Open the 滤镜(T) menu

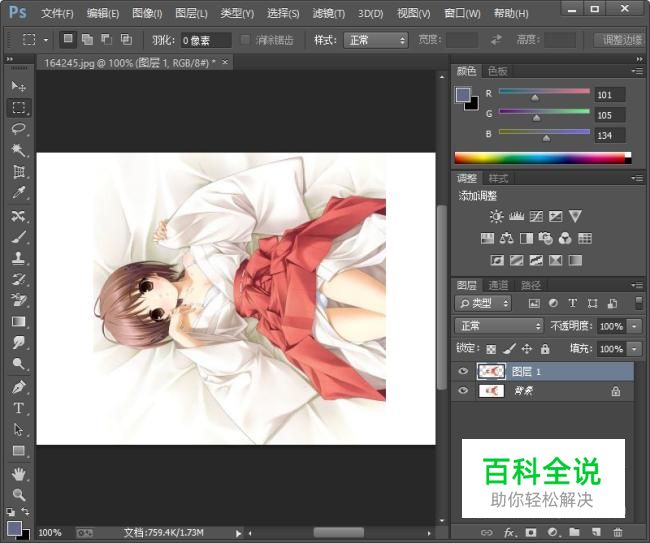[328, 13]
